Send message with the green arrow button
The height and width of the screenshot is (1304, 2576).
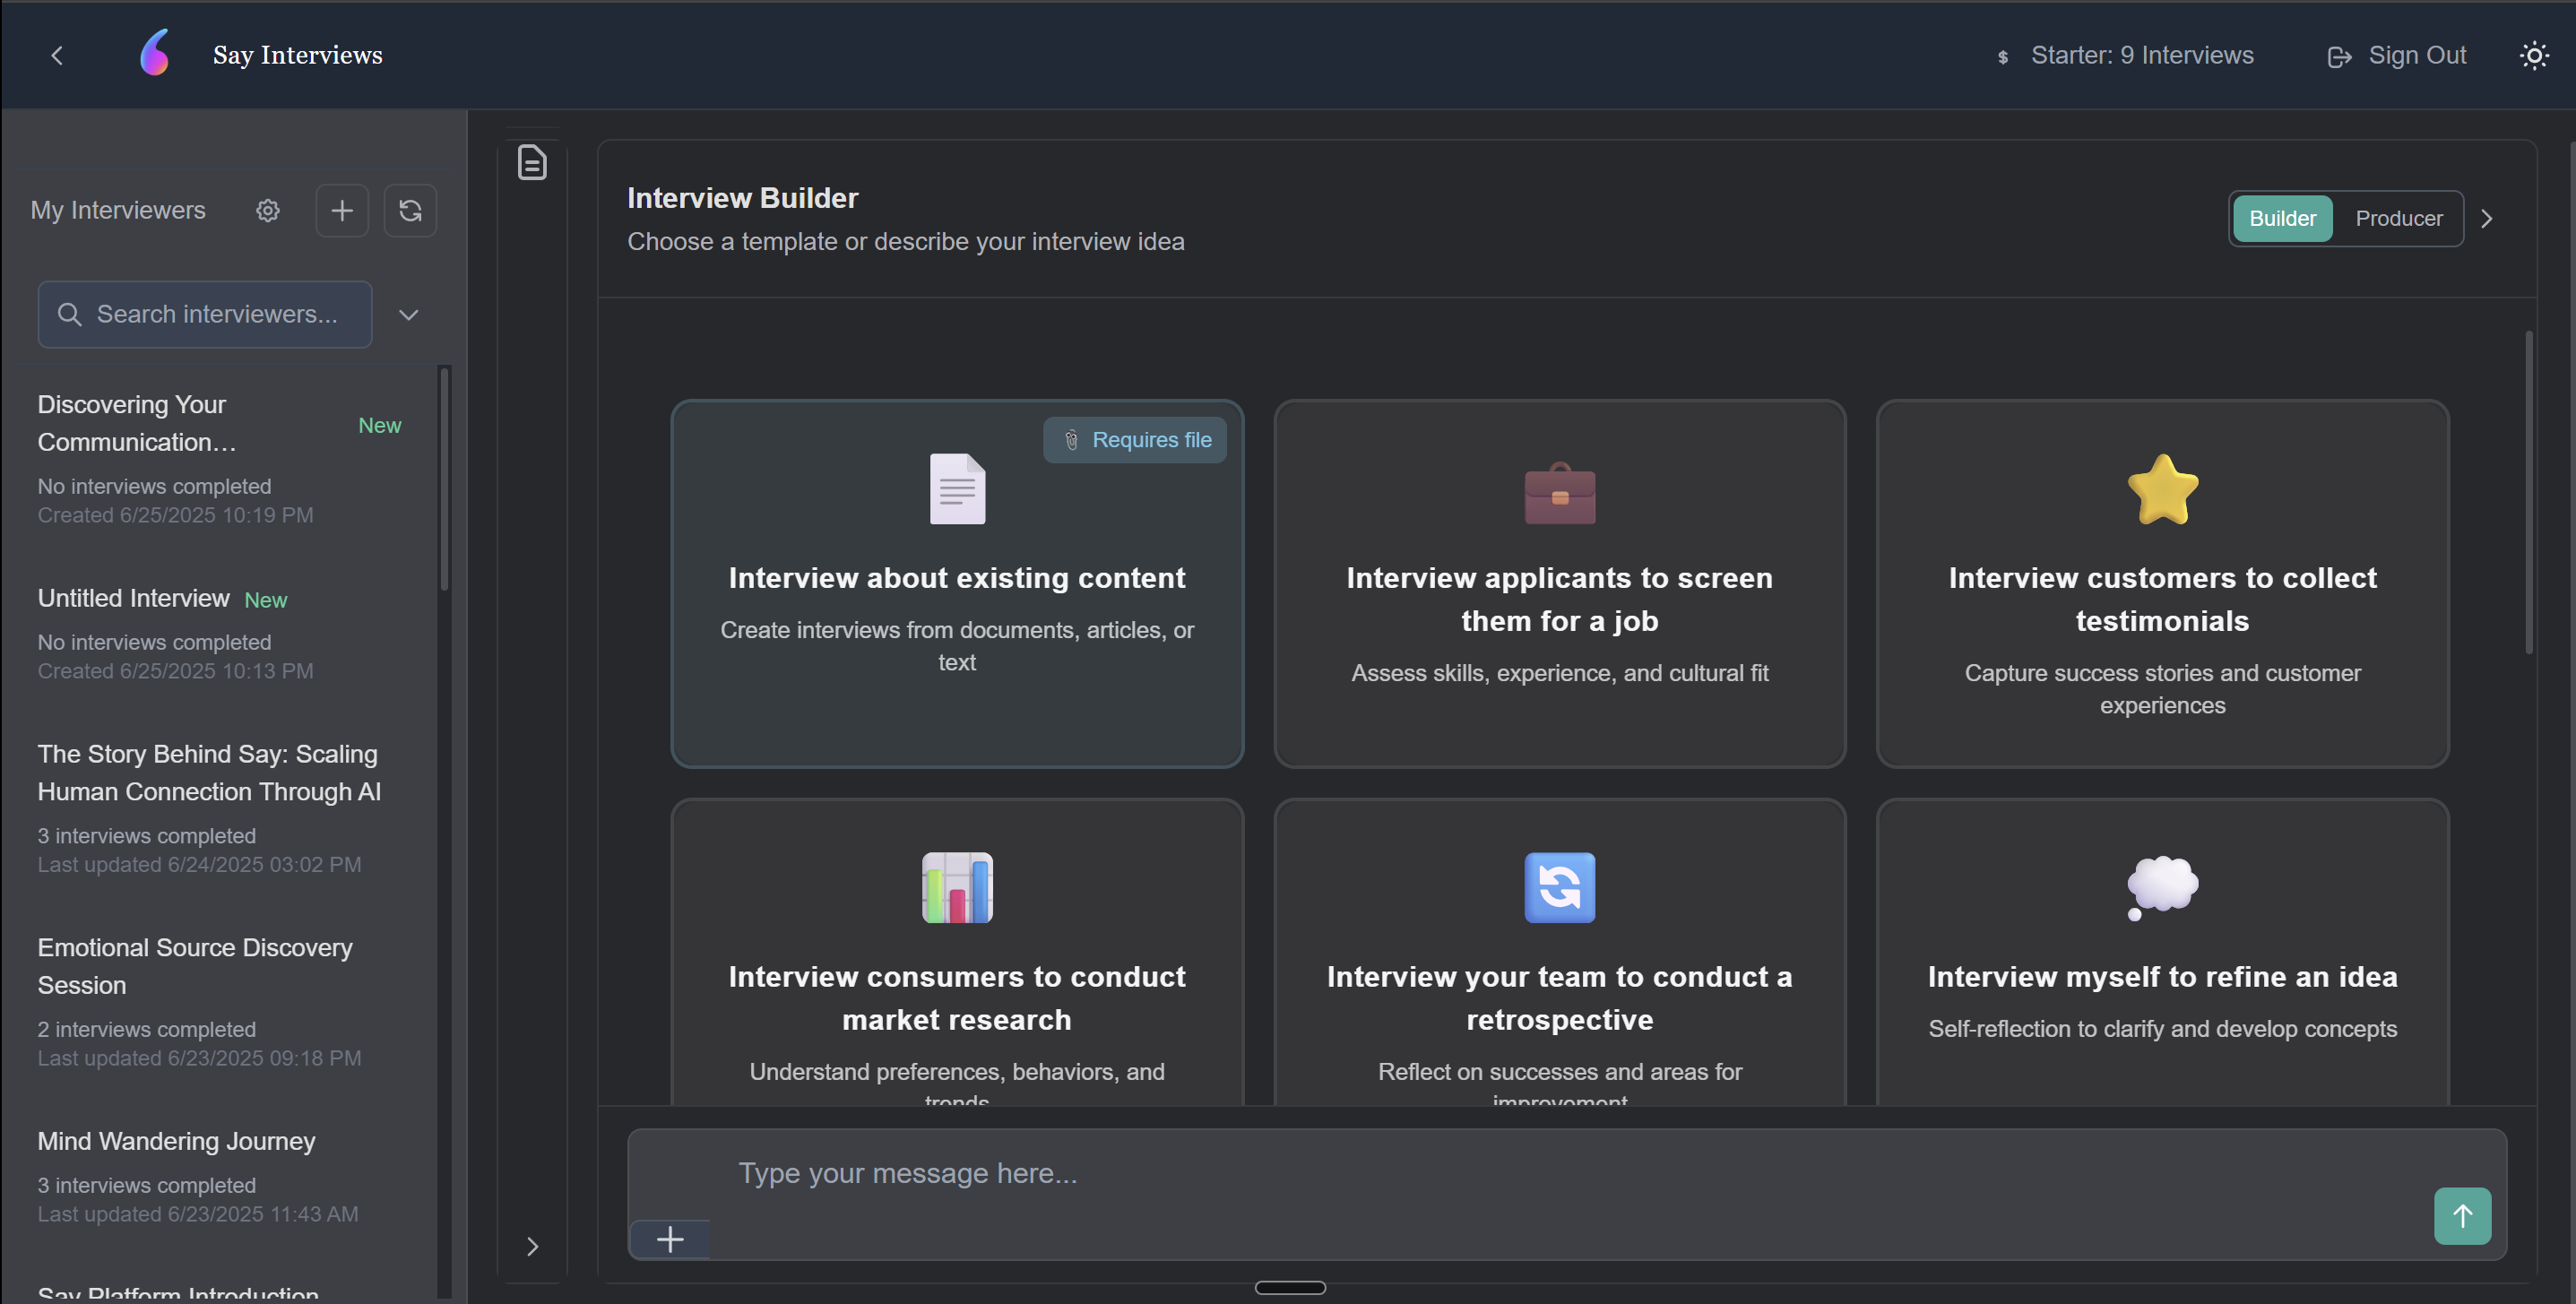click(2462, 1215)
